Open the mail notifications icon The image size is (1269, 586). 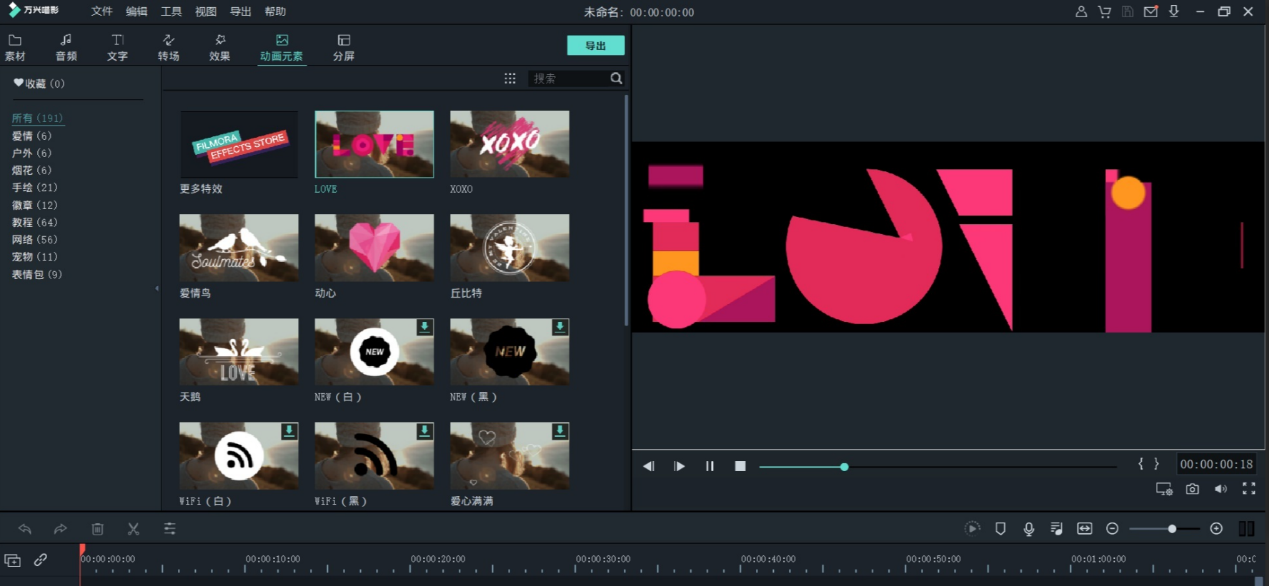click(x=1150, y=12)
